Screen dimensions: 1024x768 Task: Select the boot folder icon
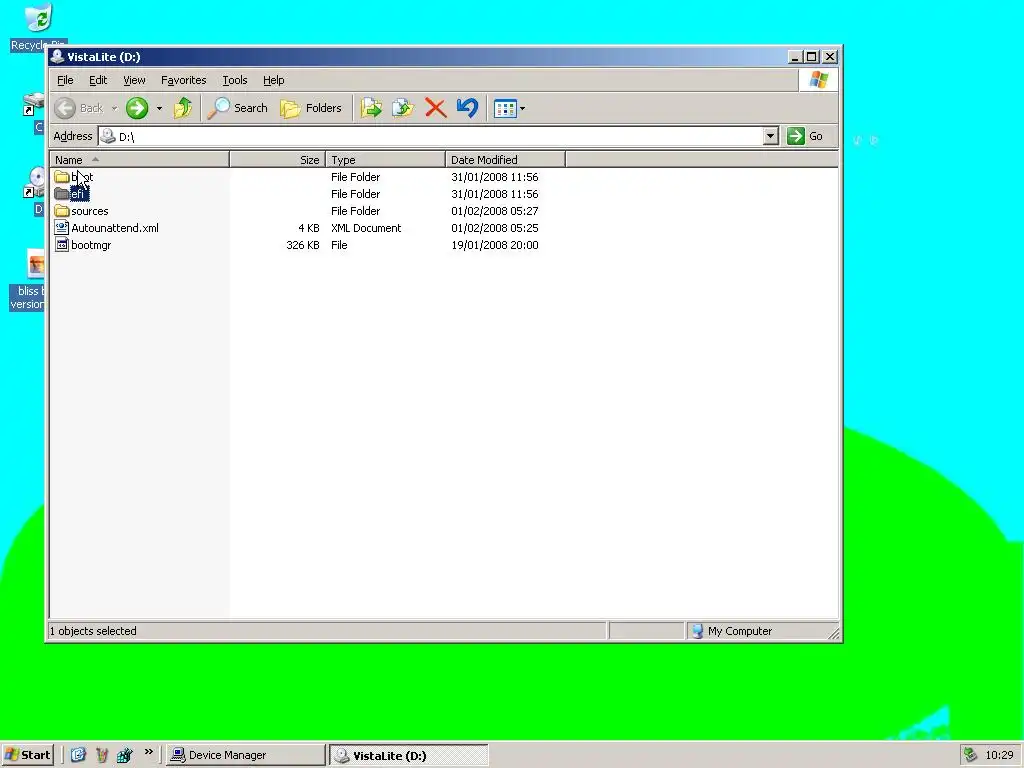62,177
